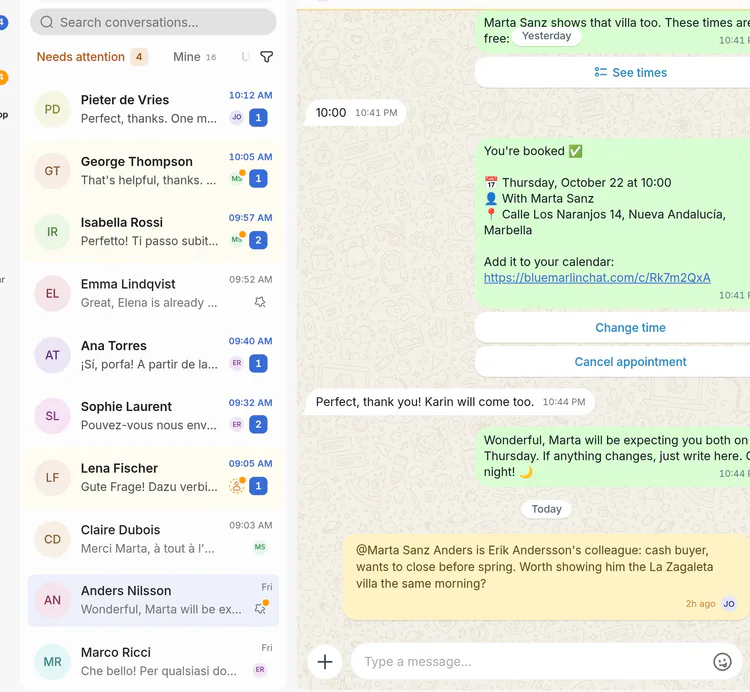Screen dimensions: 750x692
Task: Click the SL avatar of Sophie Laurent
Action: pyautogui.click(x=52, y=416)
